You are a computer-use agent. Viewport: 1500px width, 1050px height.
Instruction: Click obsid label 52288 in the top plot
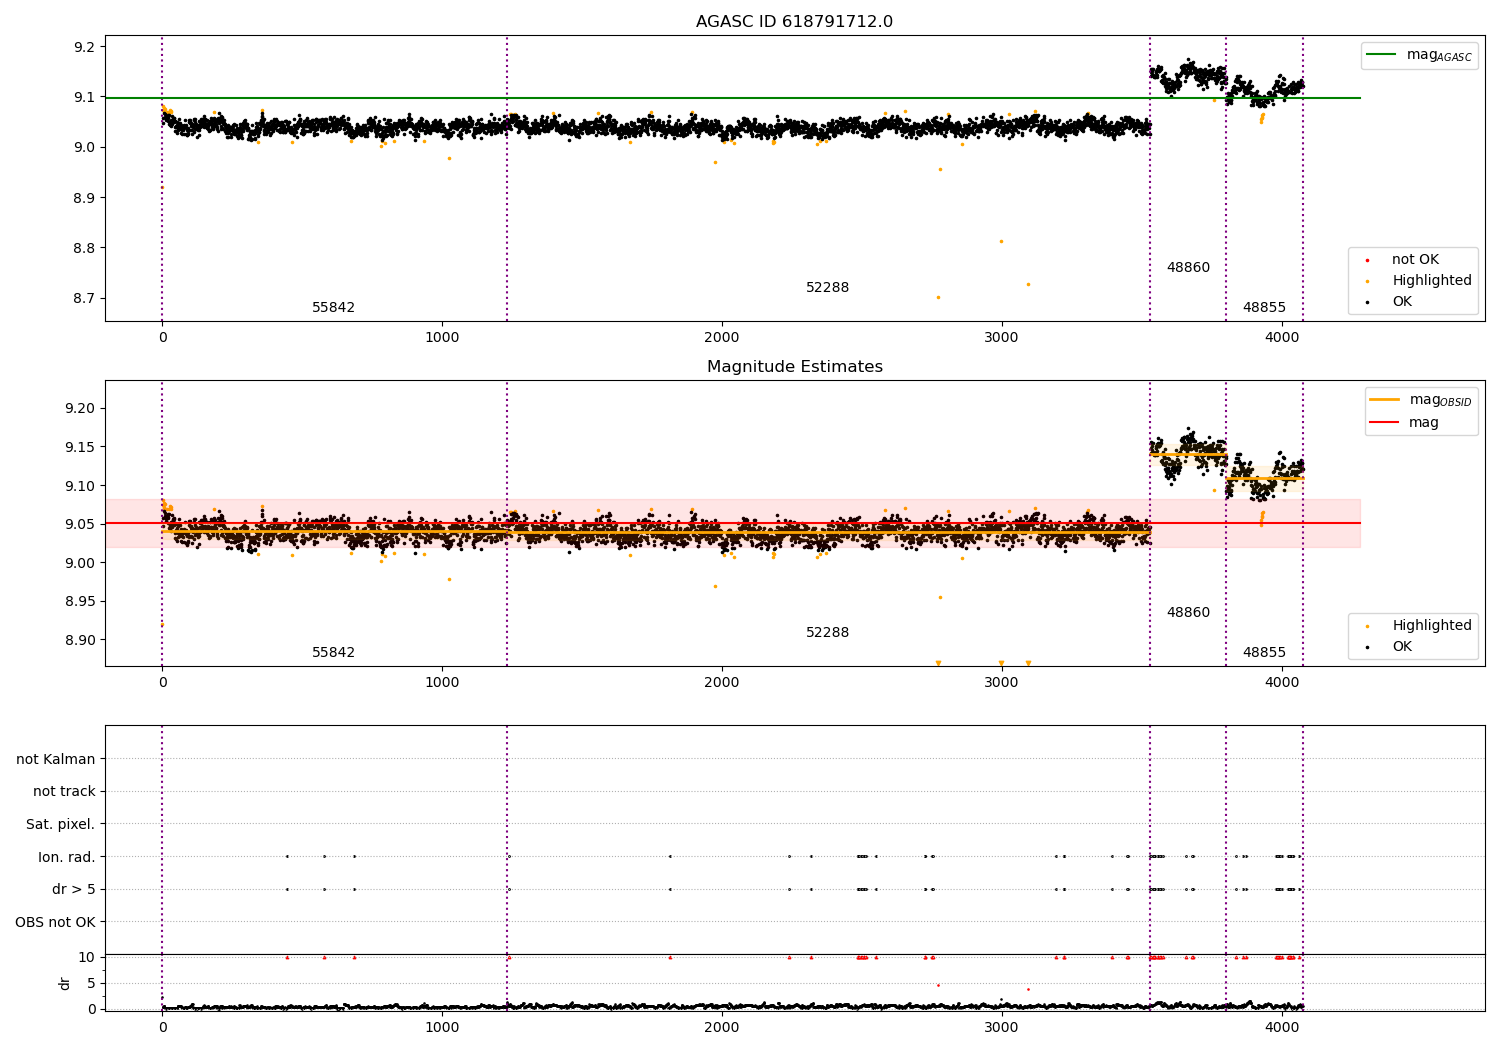coord(827,288)
